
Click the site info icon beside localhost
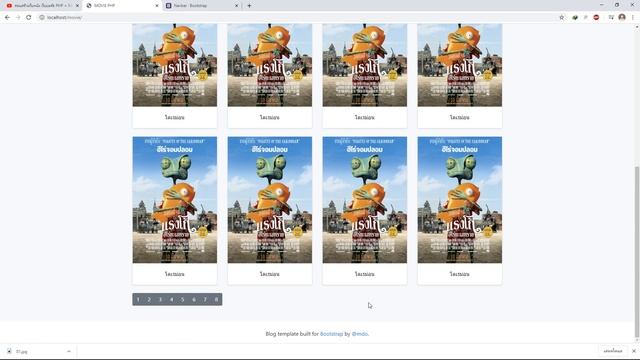(x=42, y=18)
